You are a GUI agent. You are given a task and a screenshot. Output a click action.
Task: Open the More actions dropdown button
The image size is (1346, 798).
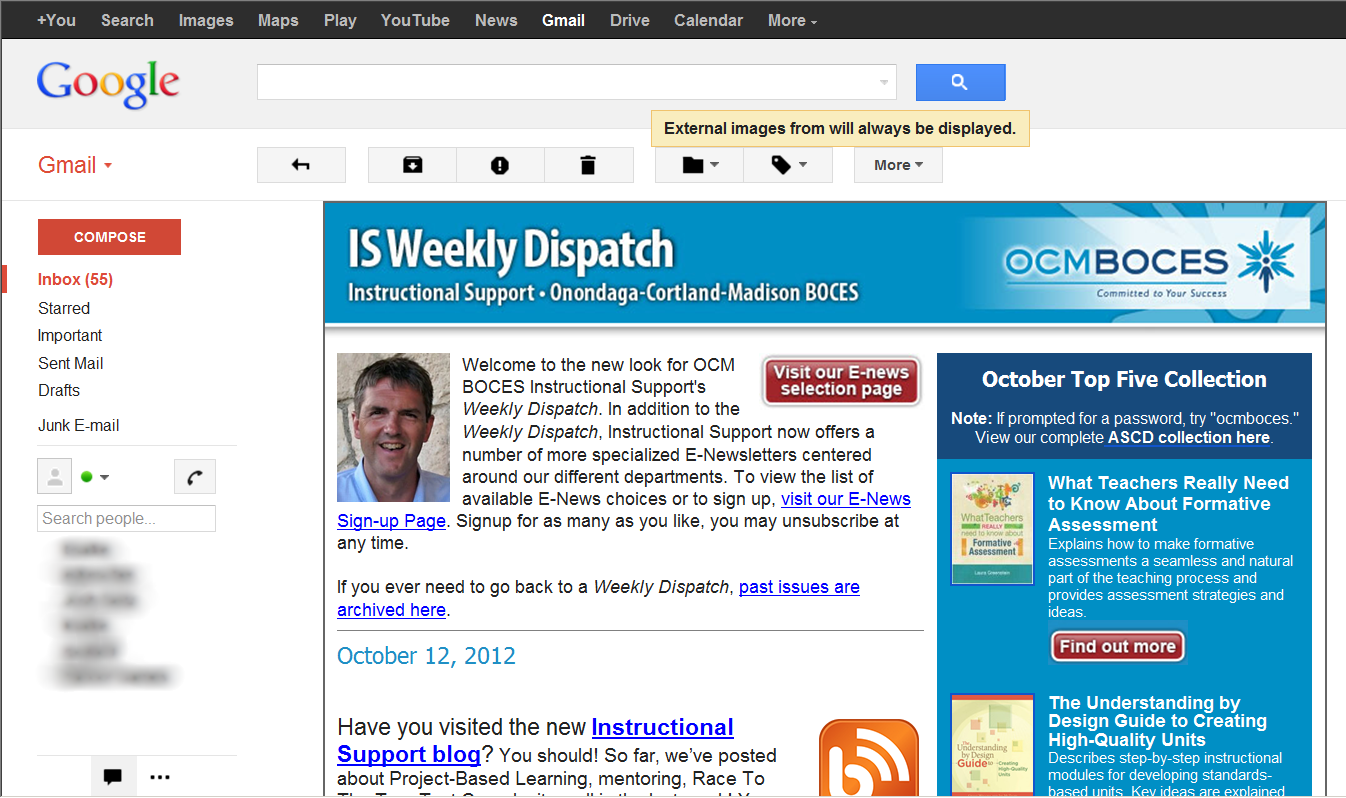(898, 165)
